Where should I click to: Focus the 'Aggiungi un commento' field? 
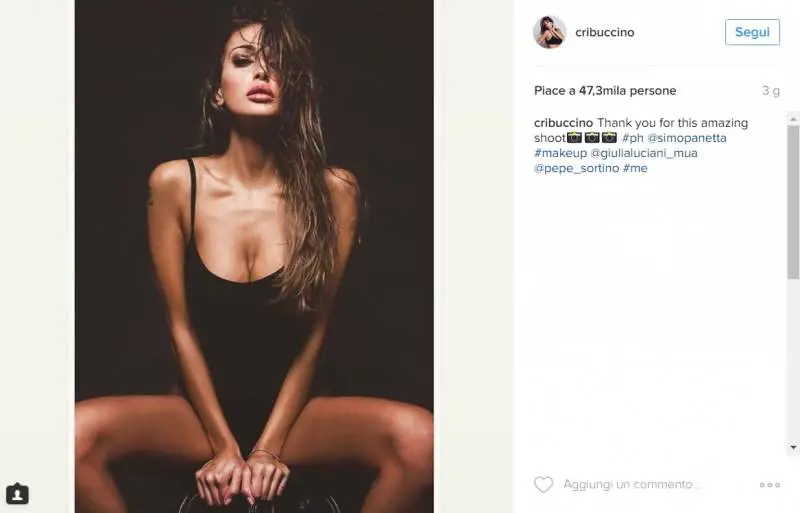tap(632, 484)
